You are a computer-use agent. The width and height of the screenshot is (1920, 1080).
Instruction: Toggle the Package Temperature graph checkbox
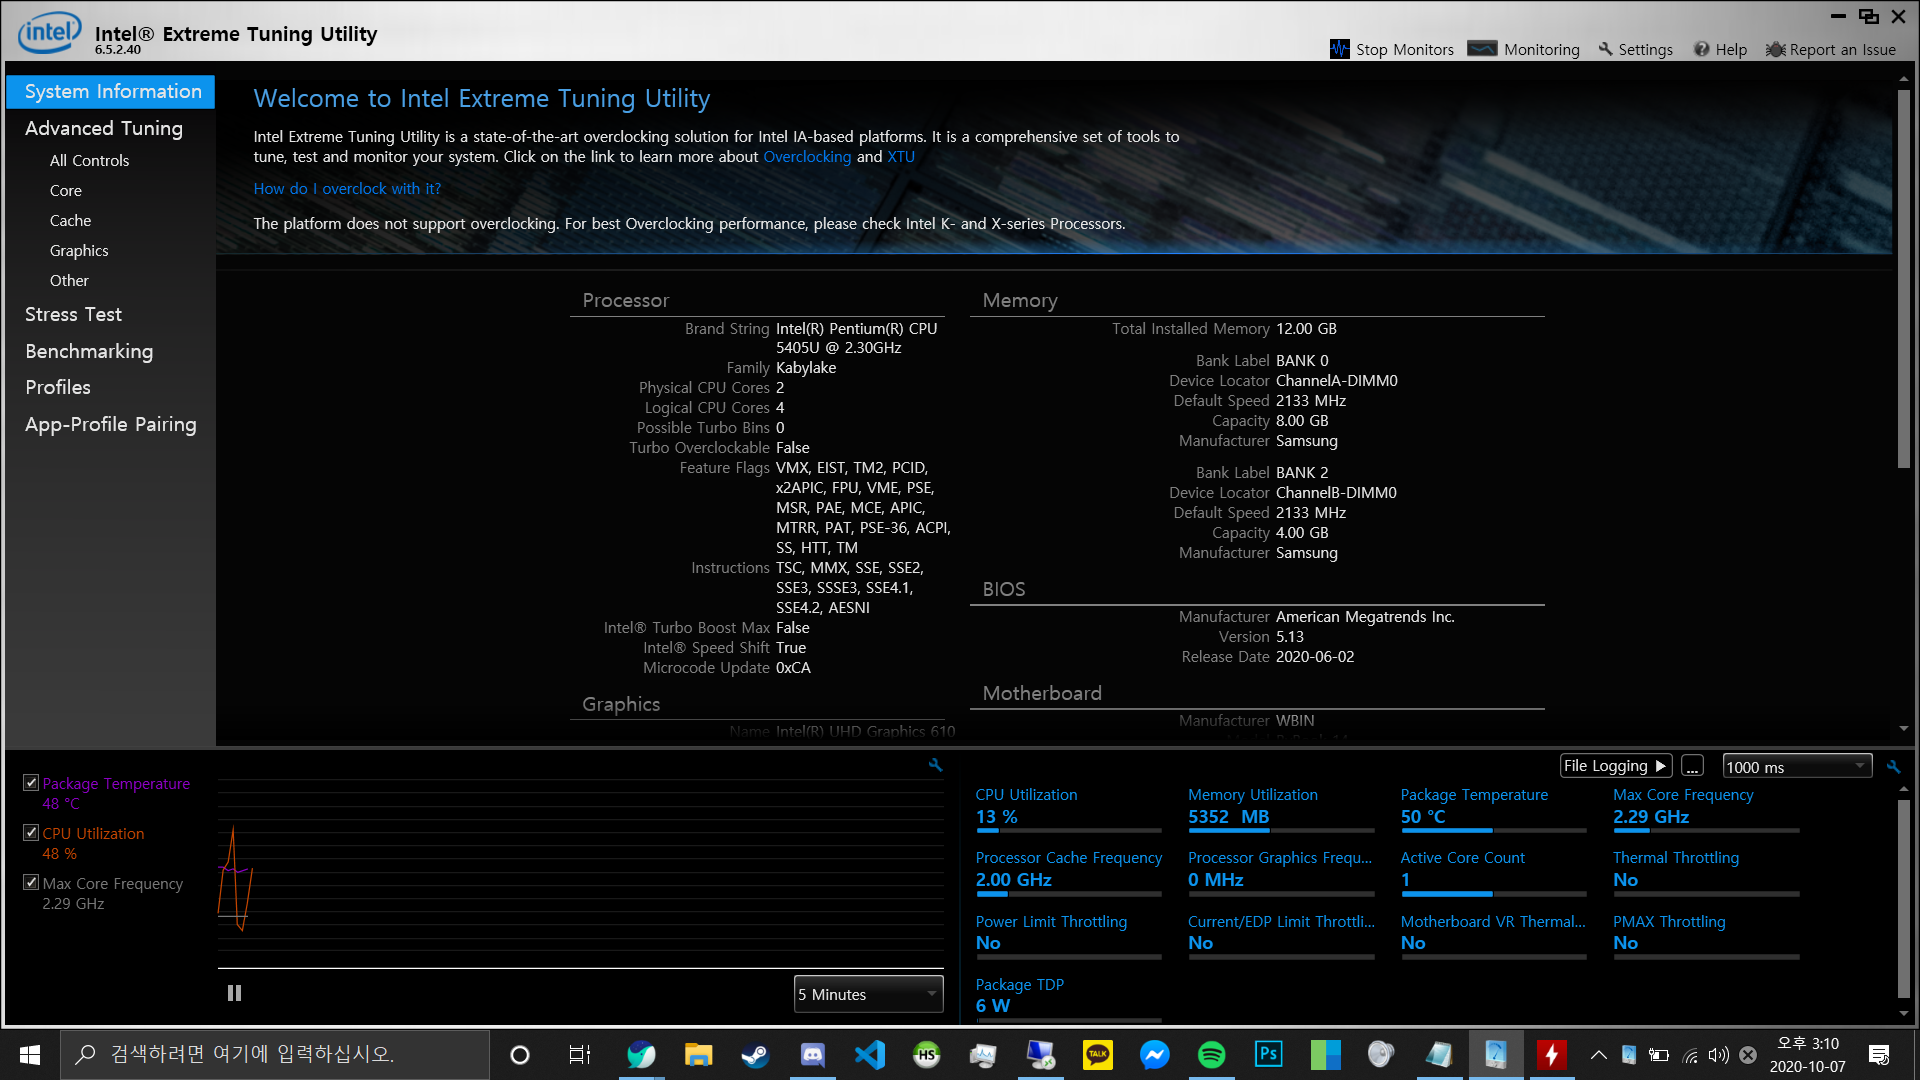pyautogui.click(x=31, y=783)
